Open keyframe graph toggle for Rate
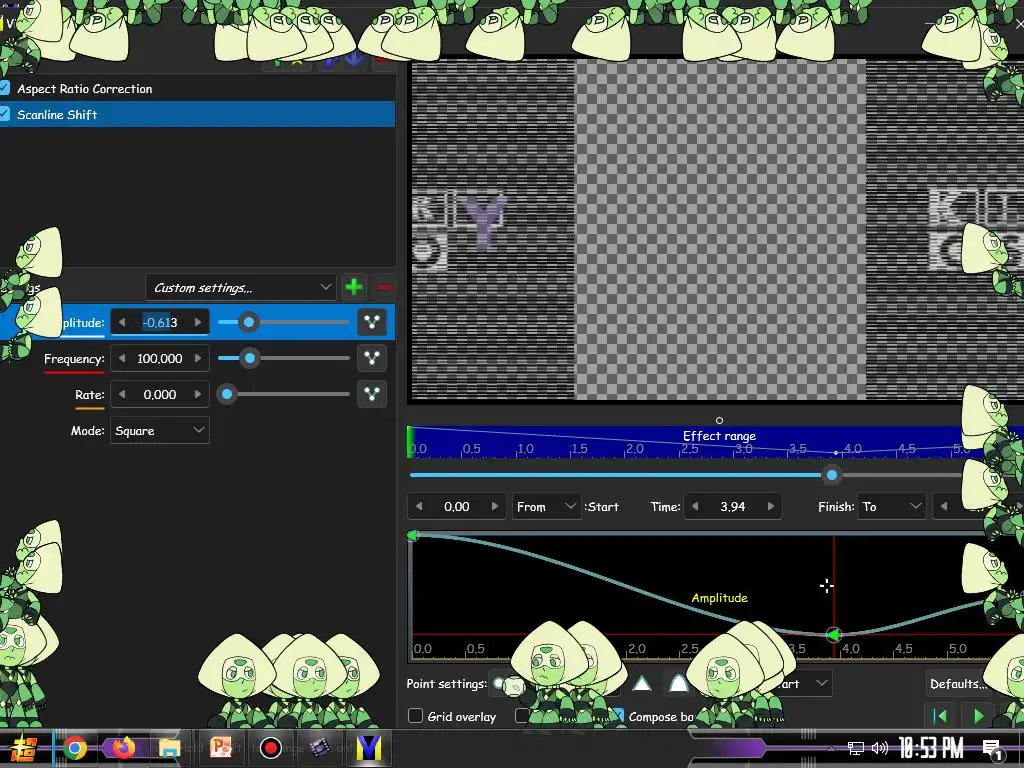1024x768 pixels. [x=372, y=394]
